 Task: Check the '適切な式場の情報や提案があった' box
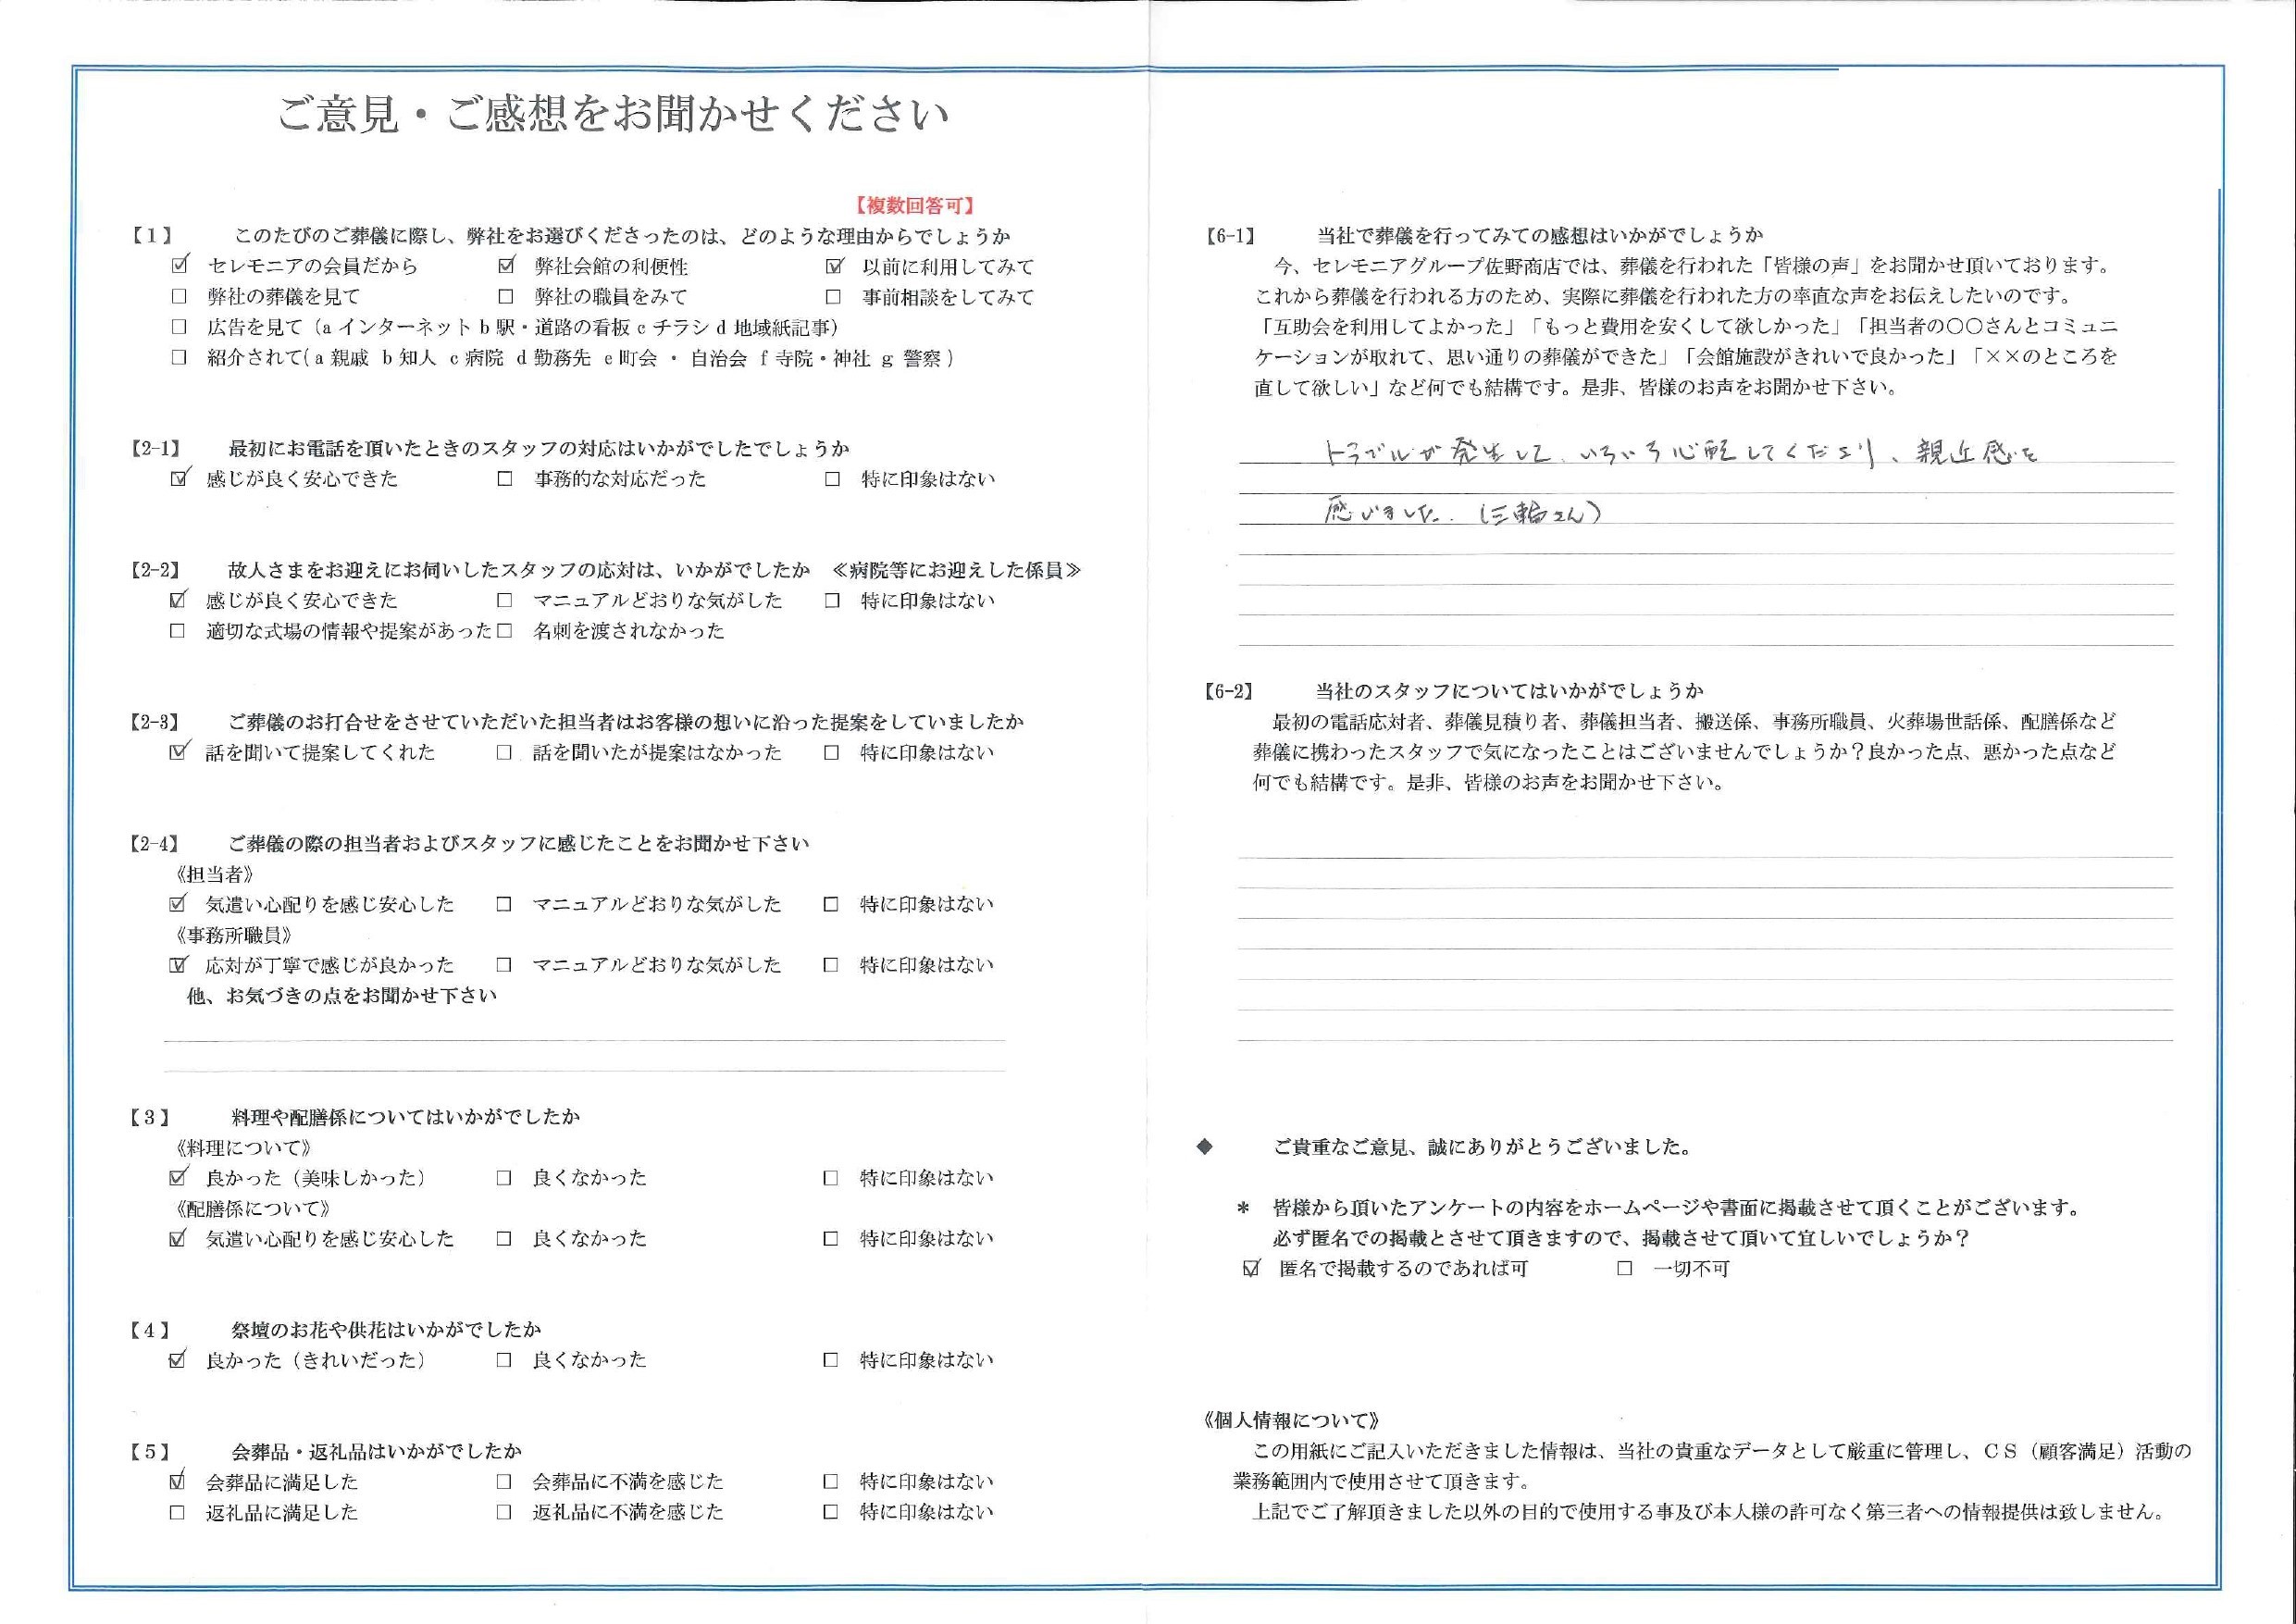(x=178, y=631)
